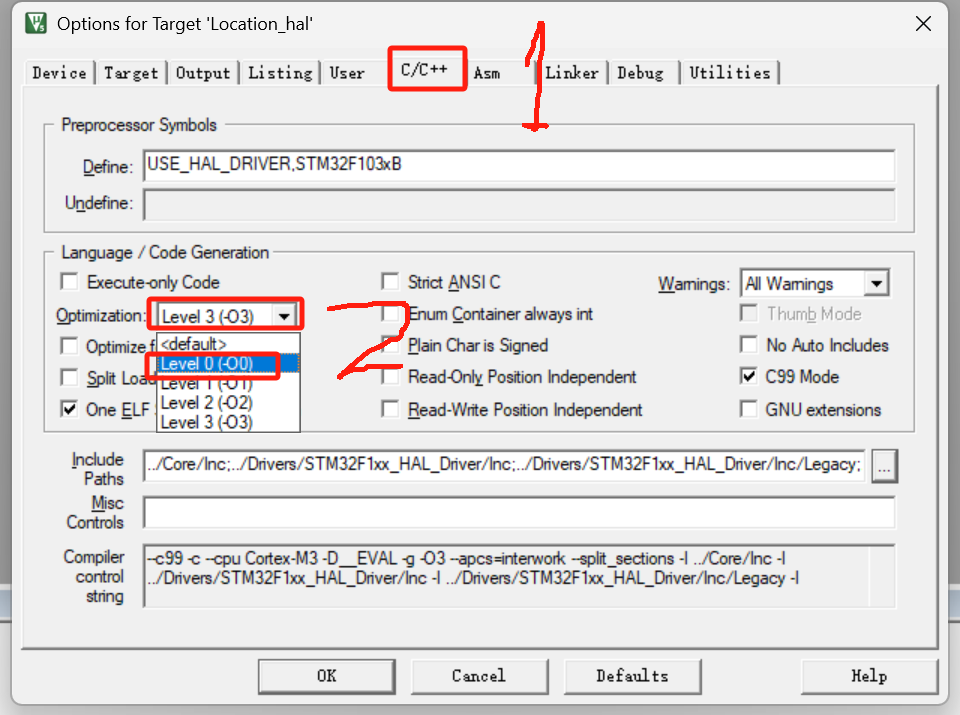Uncheck One ELF Section per Function

click(x=70, y=409)
